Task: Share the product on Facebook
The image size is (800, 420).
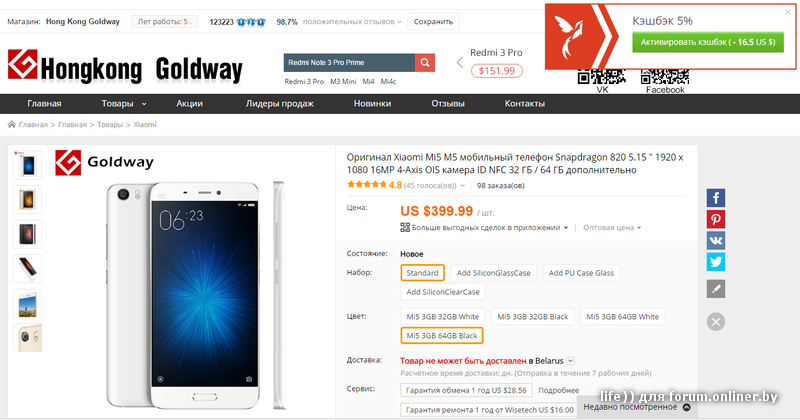Action: coord(716,198)
